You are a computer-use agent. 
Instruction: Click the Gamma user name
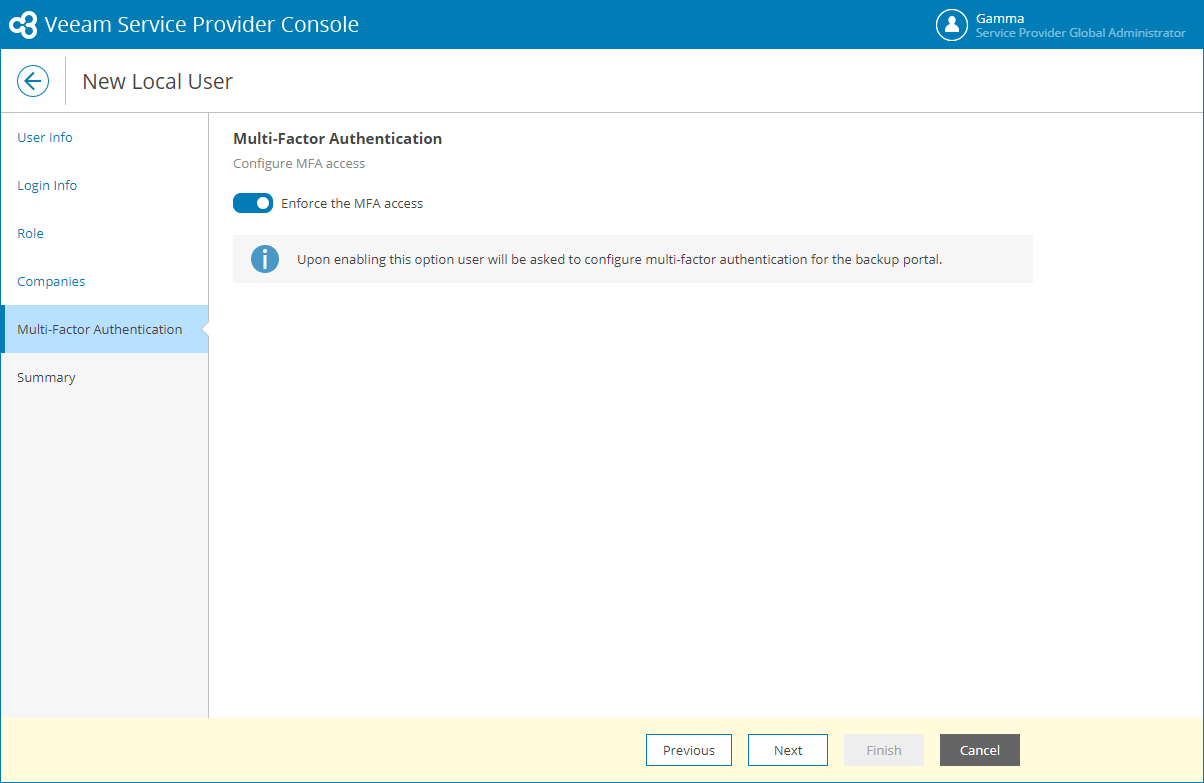1000,18
